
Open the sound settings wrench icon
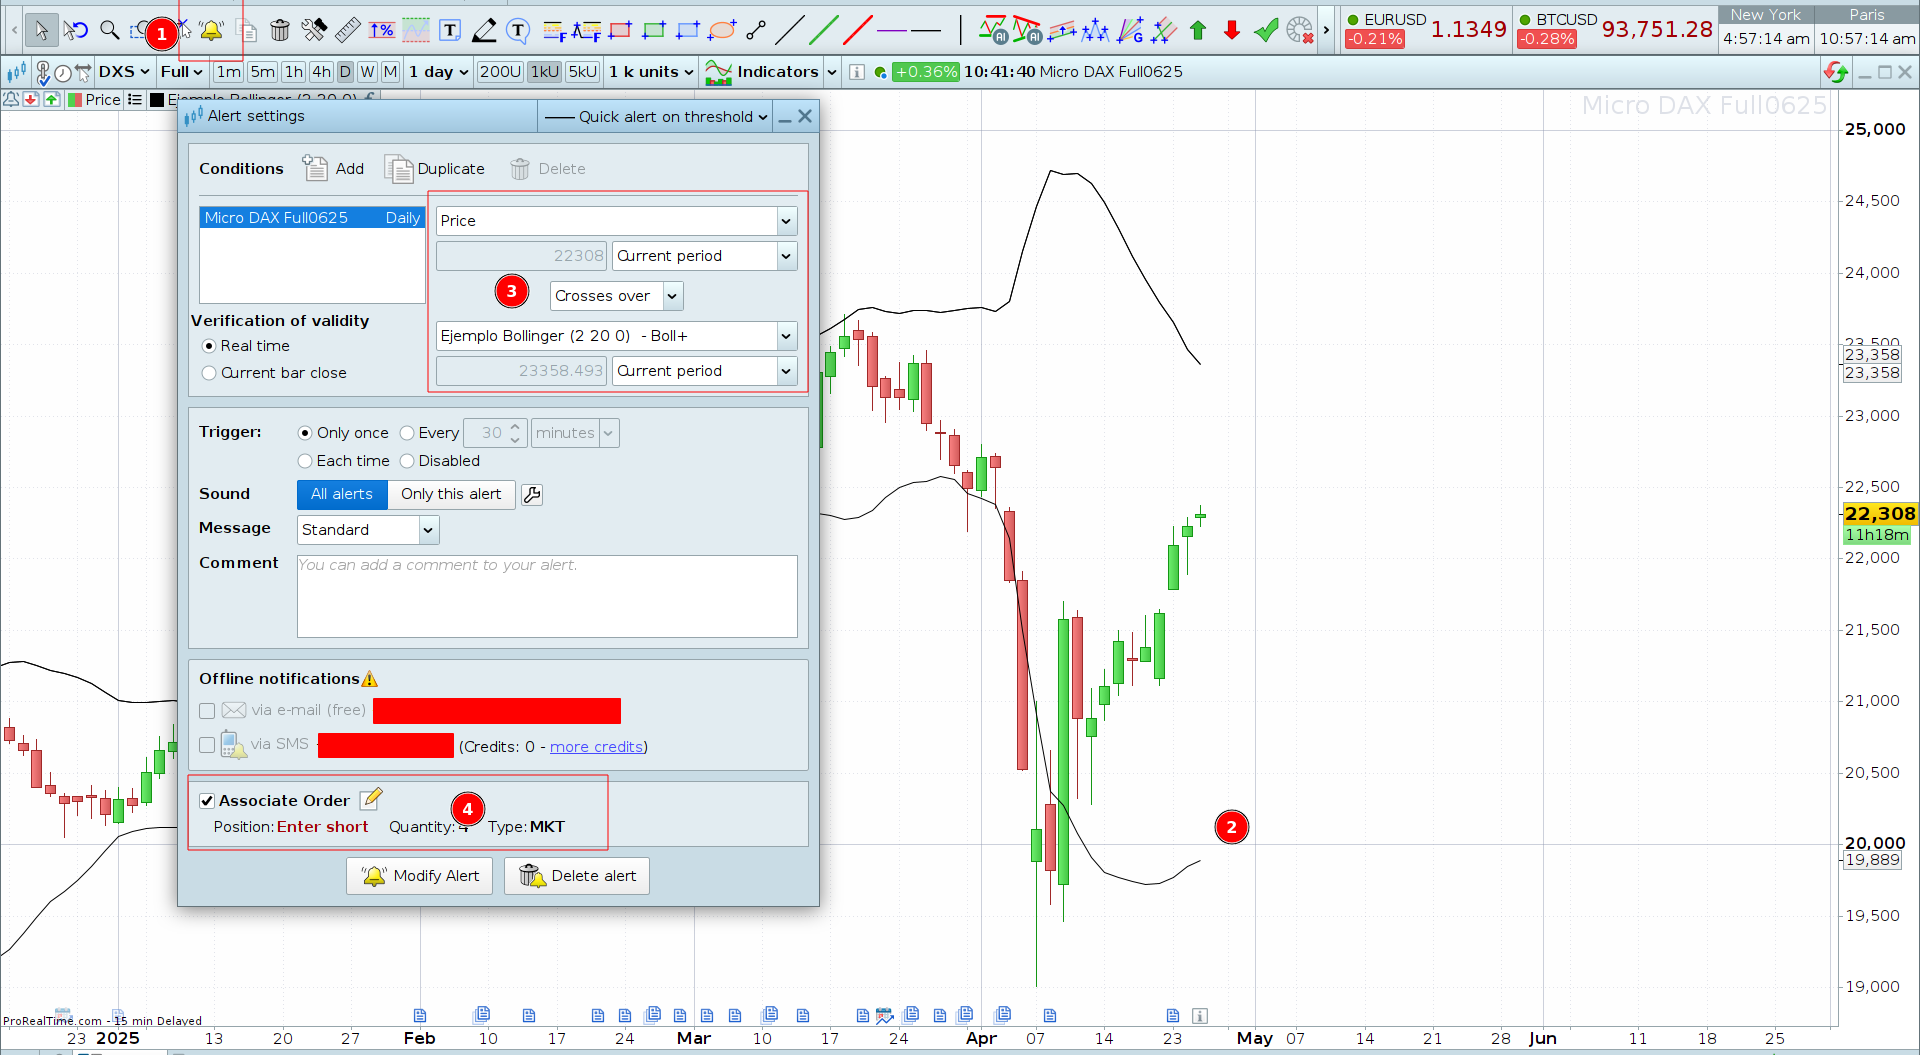pos(532,494)
